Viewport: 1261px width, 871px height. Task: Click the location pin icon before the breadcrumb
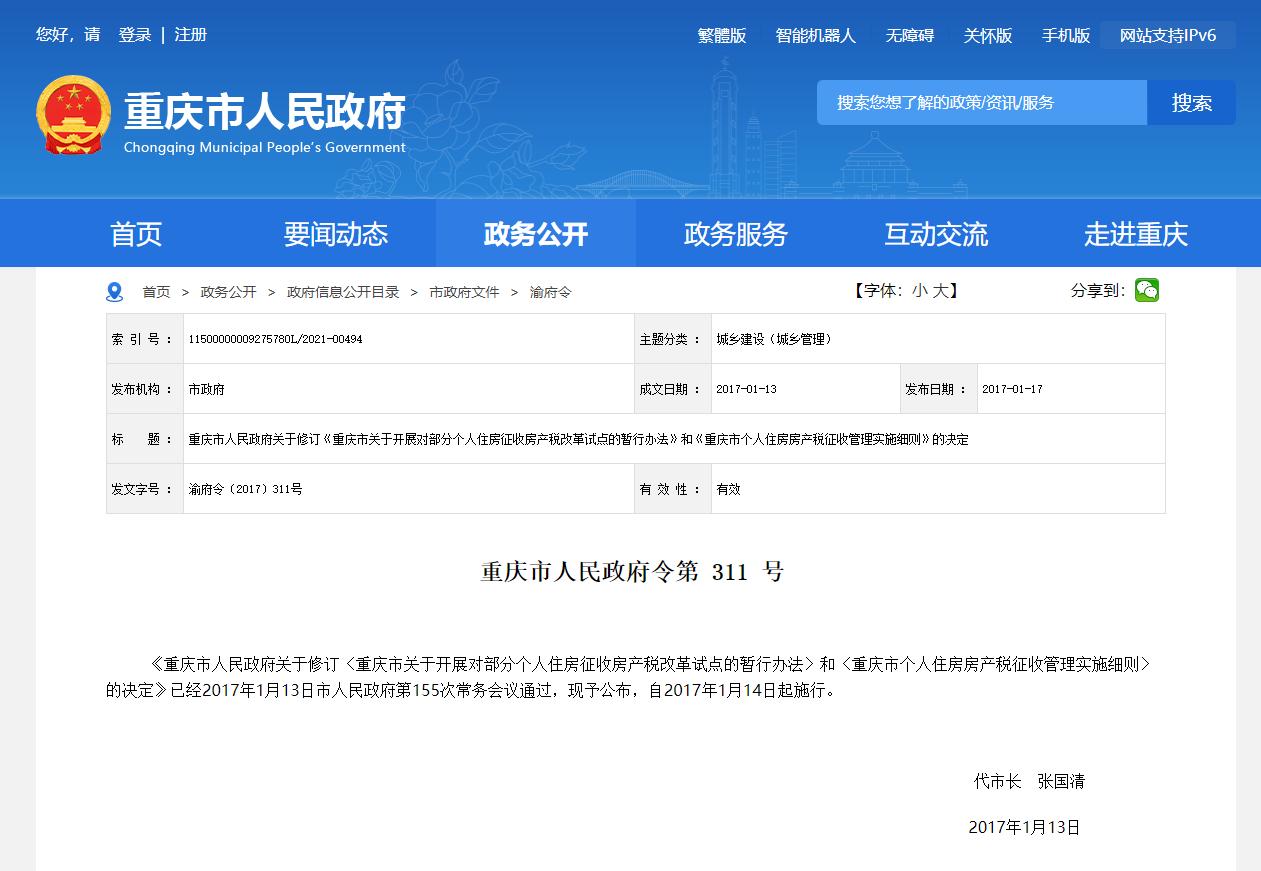point(113,291)
